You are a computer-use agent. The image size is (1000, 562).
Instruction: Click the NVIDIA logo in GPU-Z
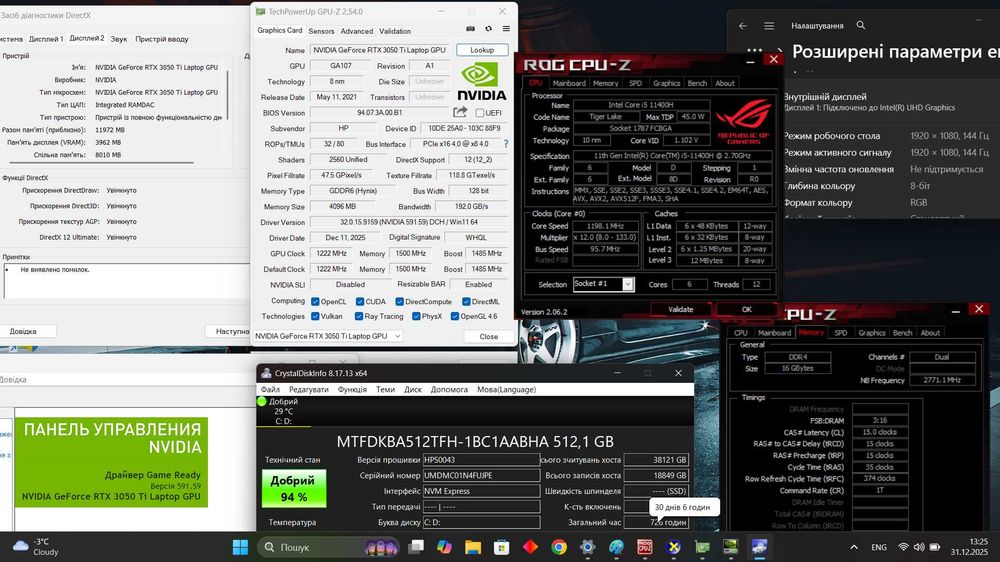482,82
